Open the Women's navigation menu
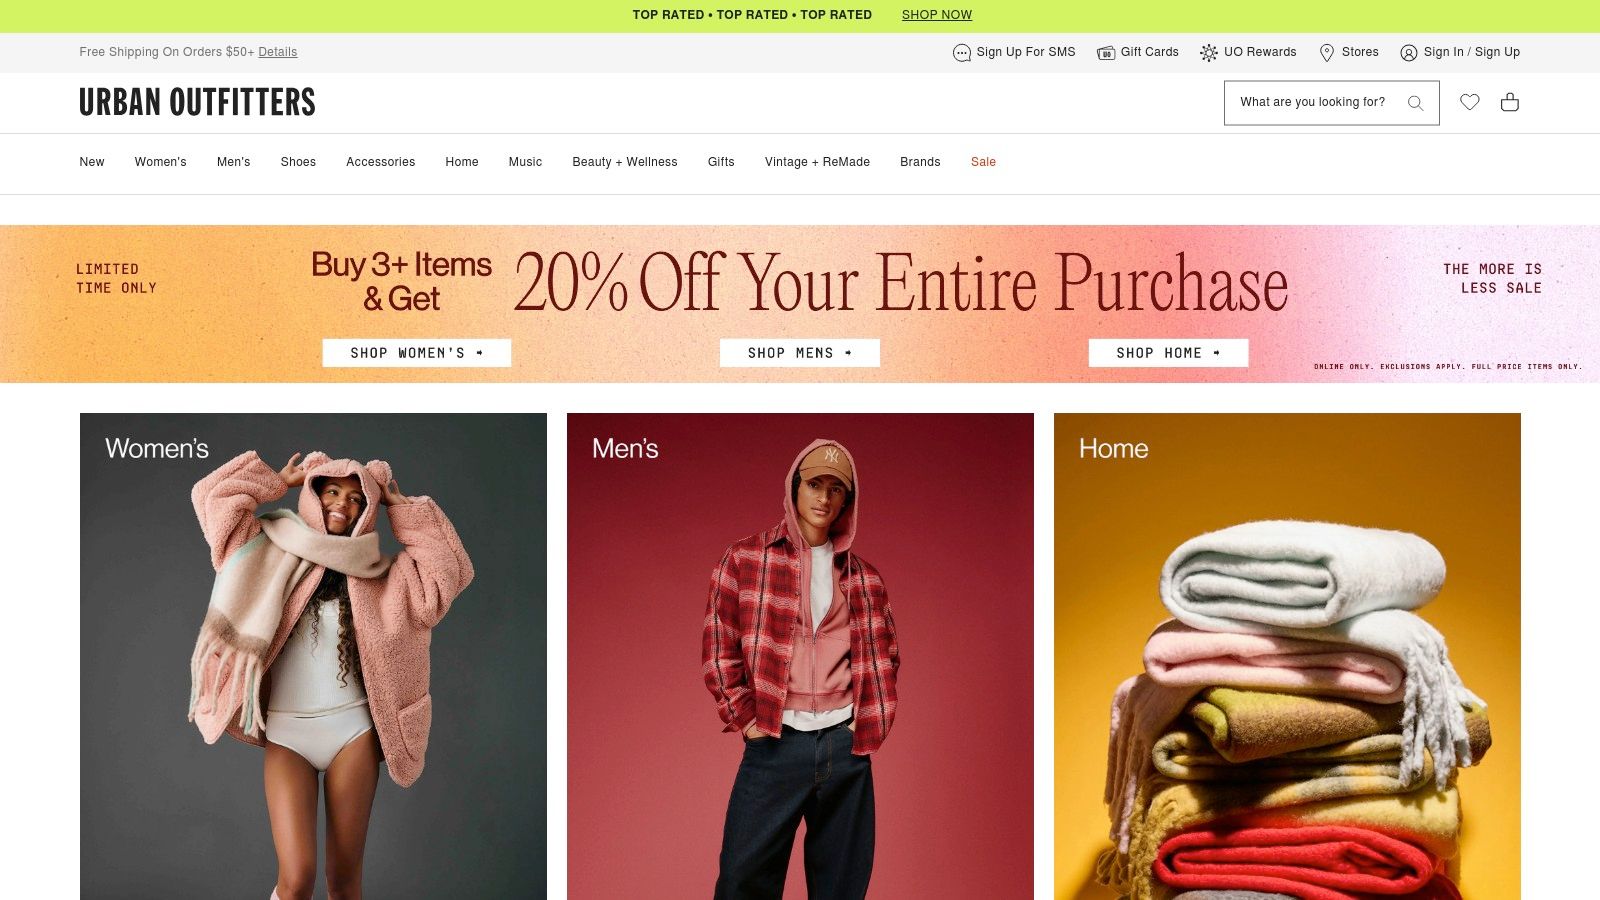 coord(161,162)
